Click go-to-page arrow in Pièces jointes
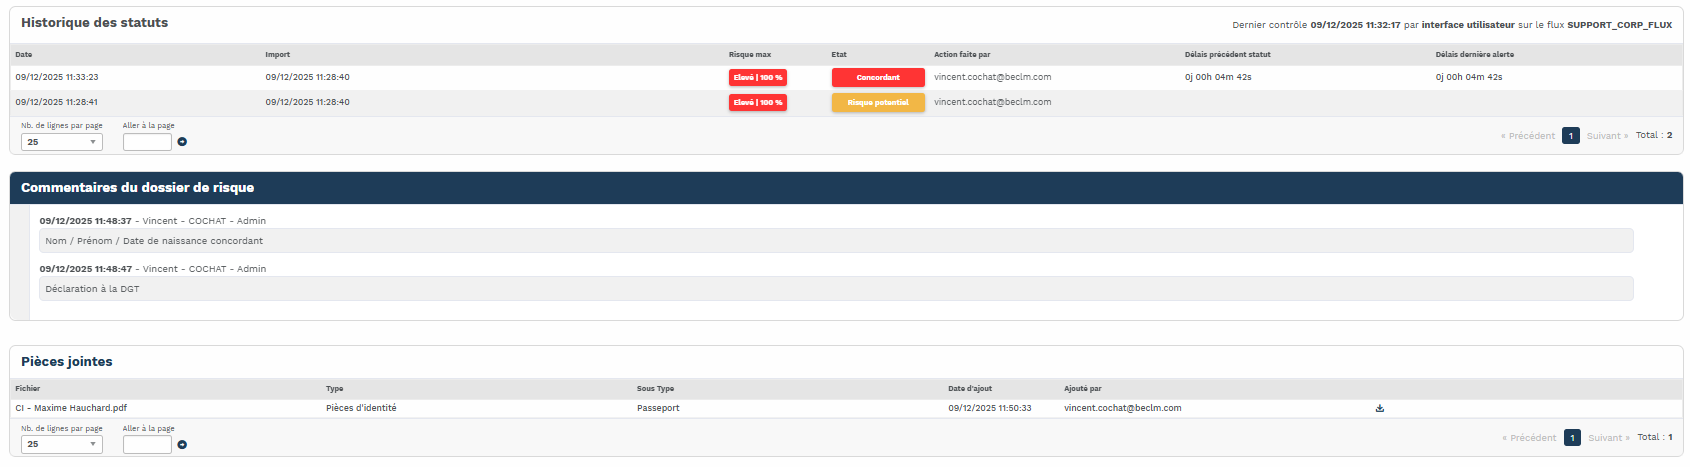Viewport: 1690px width, 467px height. click(x=182, y=444)
